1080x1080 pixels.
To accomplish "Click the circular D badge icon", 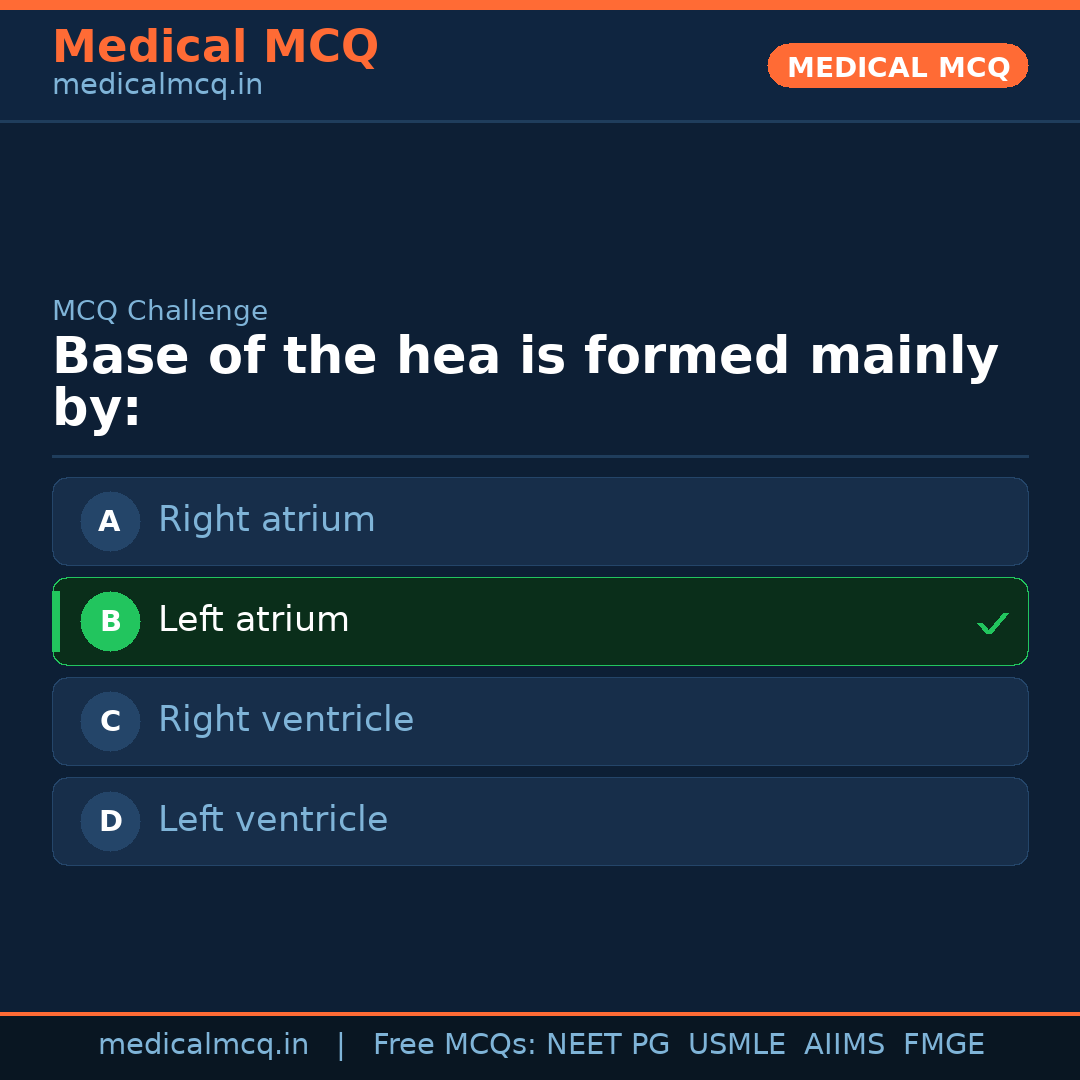I will coord(110,821).
